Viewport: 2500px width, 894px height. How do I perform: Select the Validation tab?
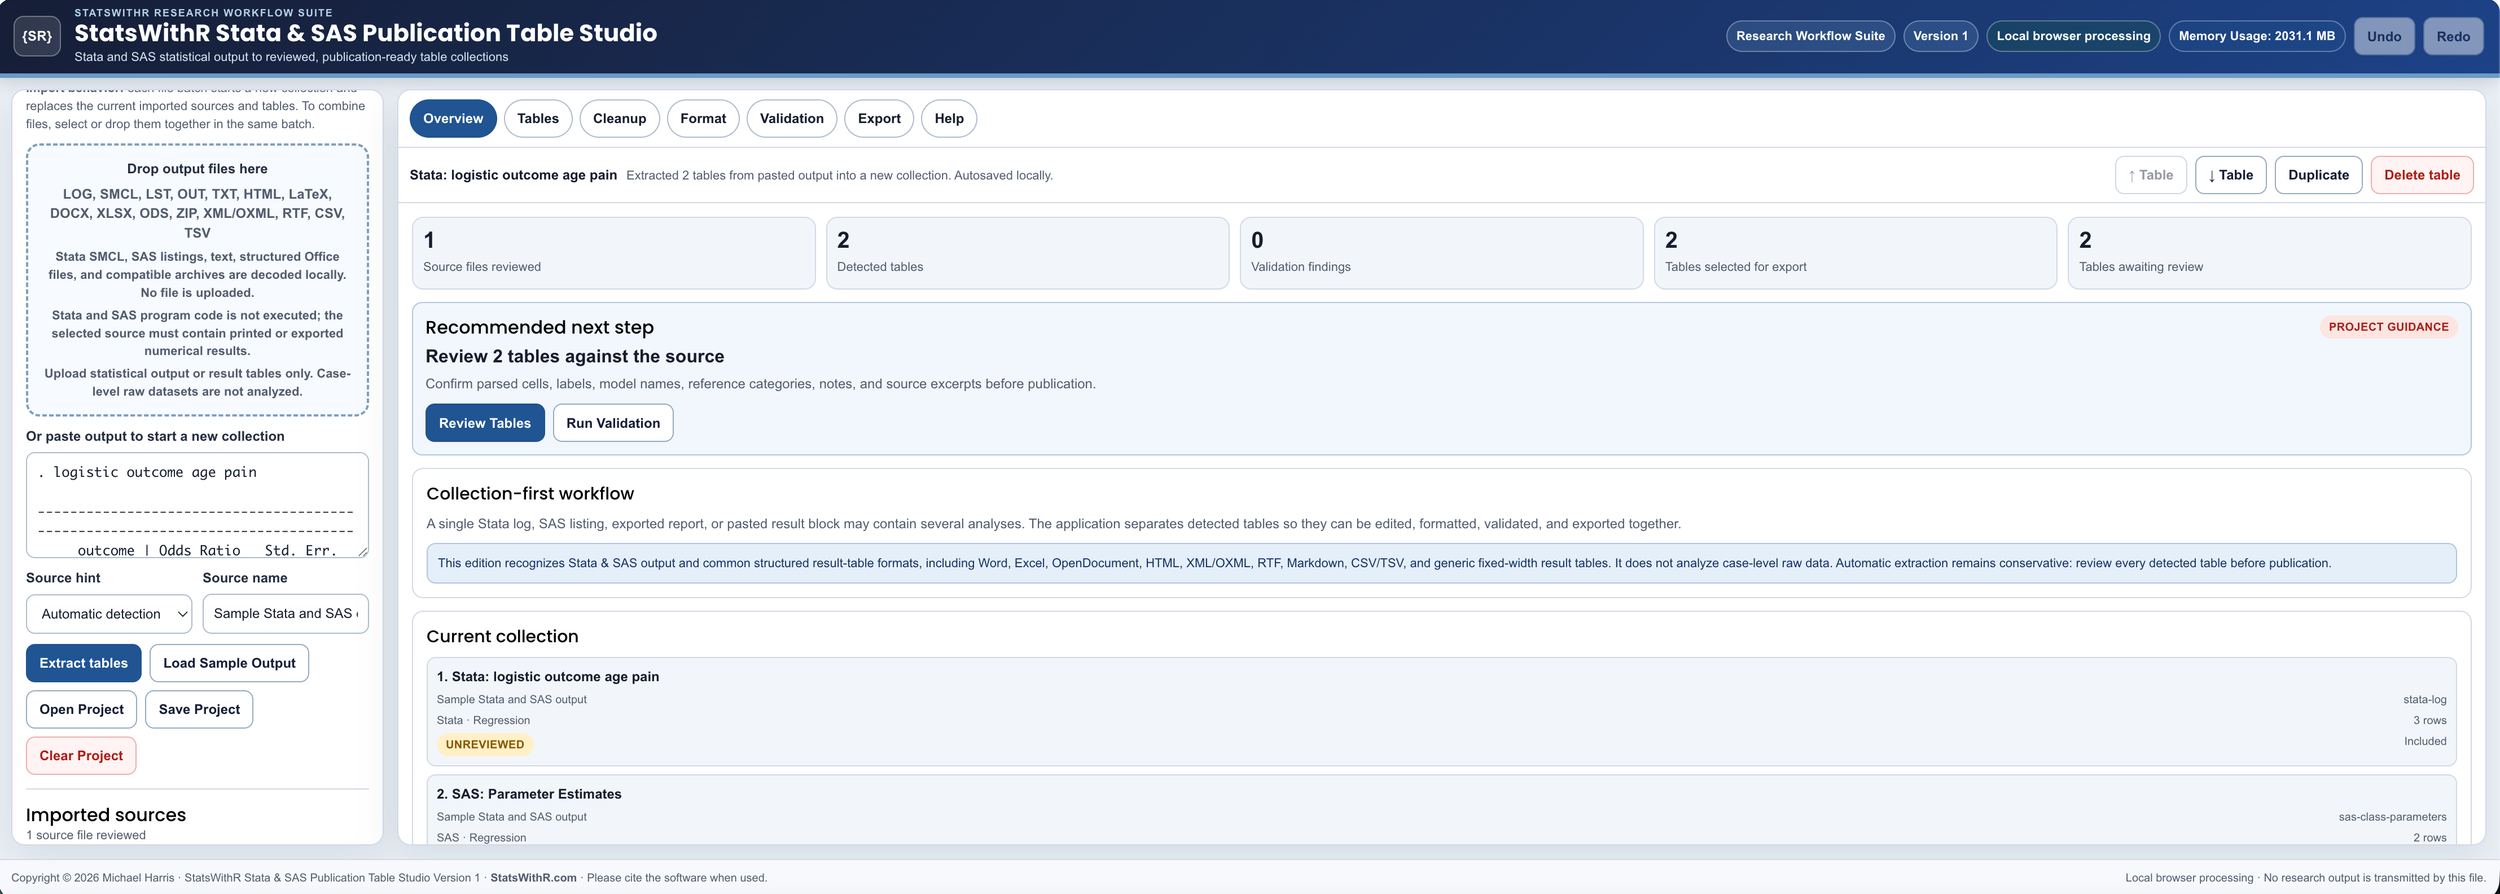[x=791, y=118]
